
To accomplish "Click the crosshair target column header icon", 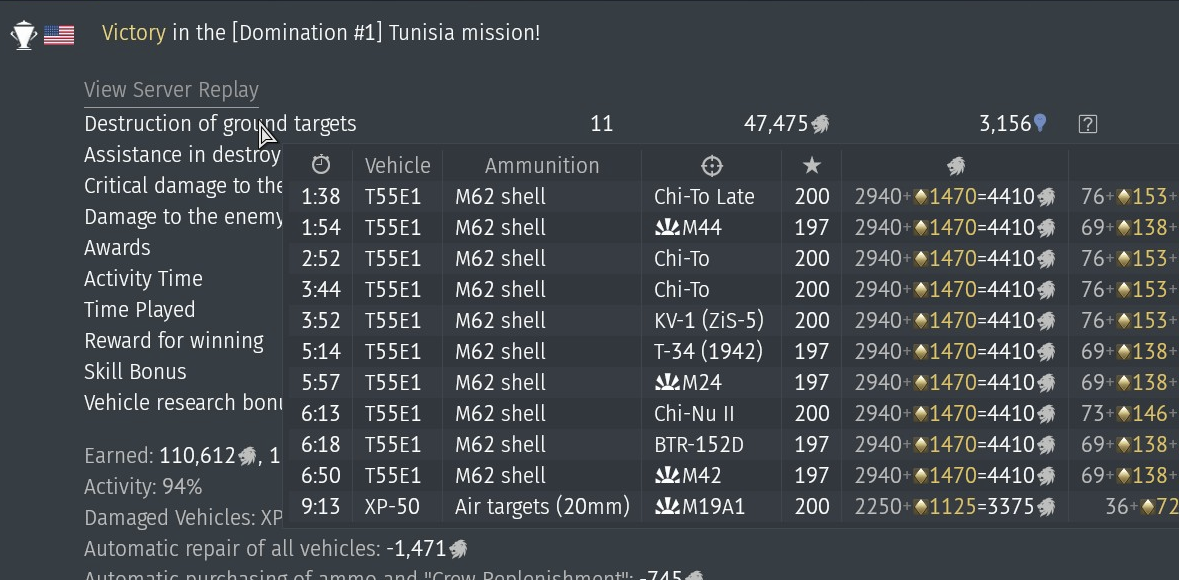I will coord(711,165).
